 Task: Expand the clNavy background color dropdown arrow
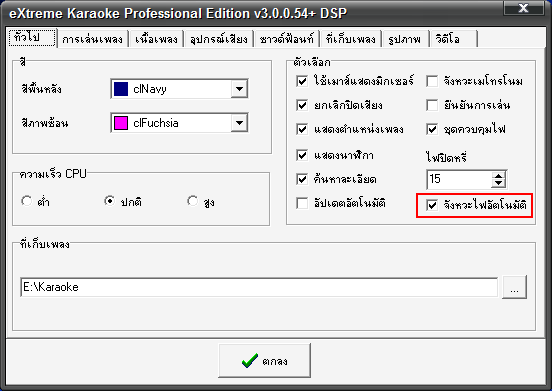[239, 89]
